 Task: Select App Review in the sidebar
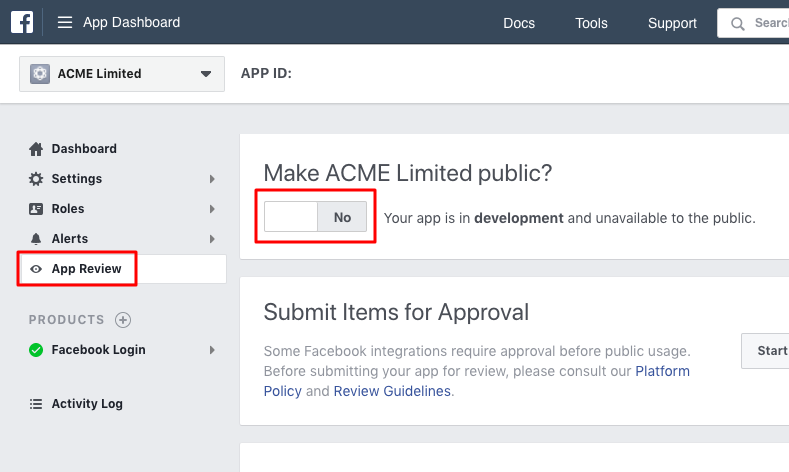click(x=87, y=269)
